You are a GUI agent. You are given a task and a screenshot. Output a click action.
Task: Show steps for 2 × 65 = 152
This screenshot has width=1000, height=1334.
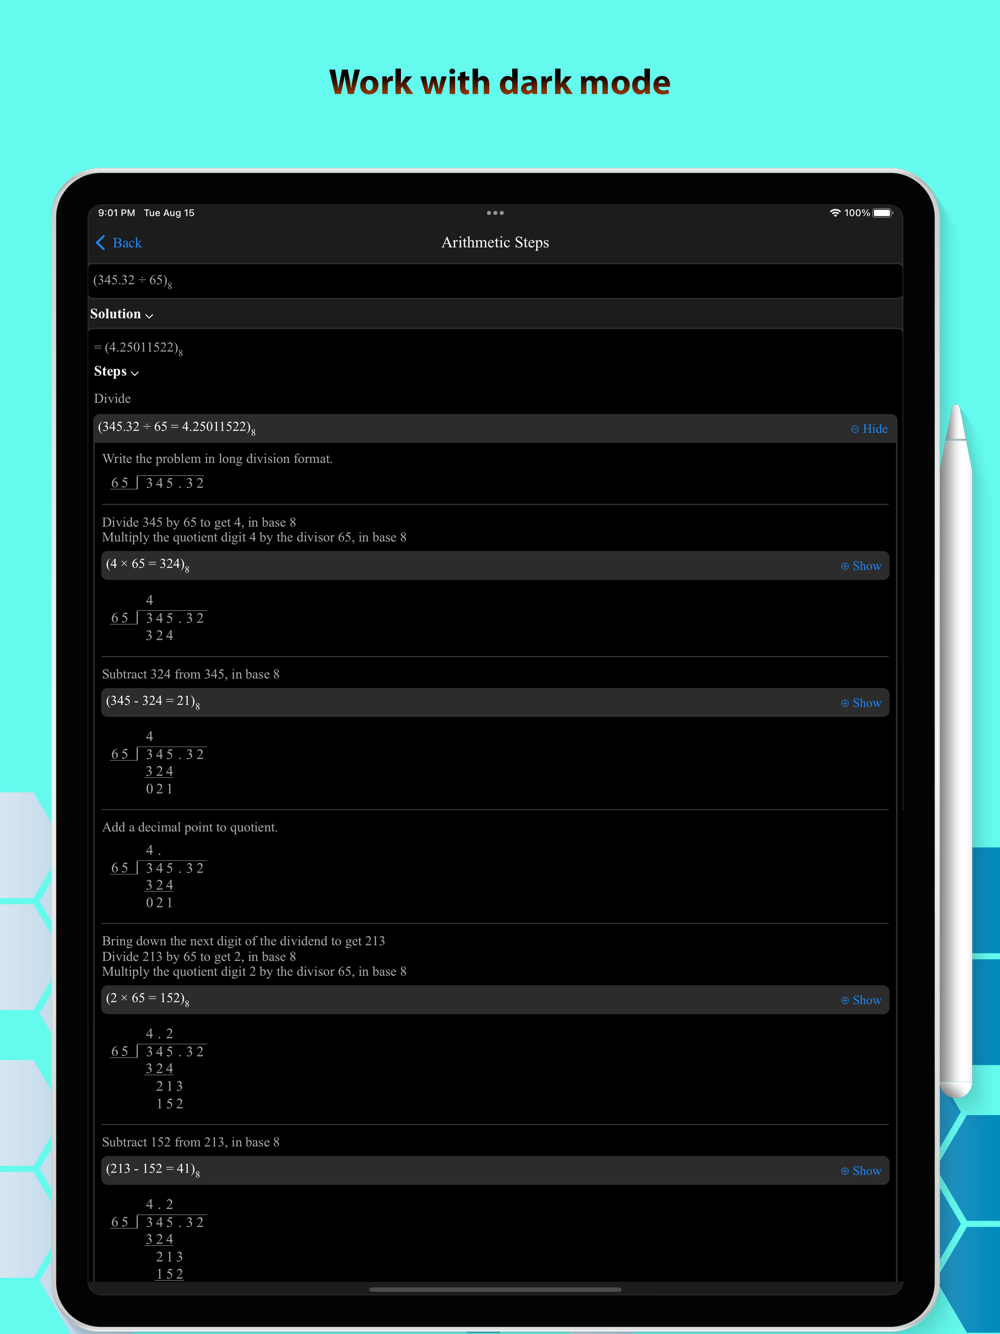click(x=861, y=1000)
